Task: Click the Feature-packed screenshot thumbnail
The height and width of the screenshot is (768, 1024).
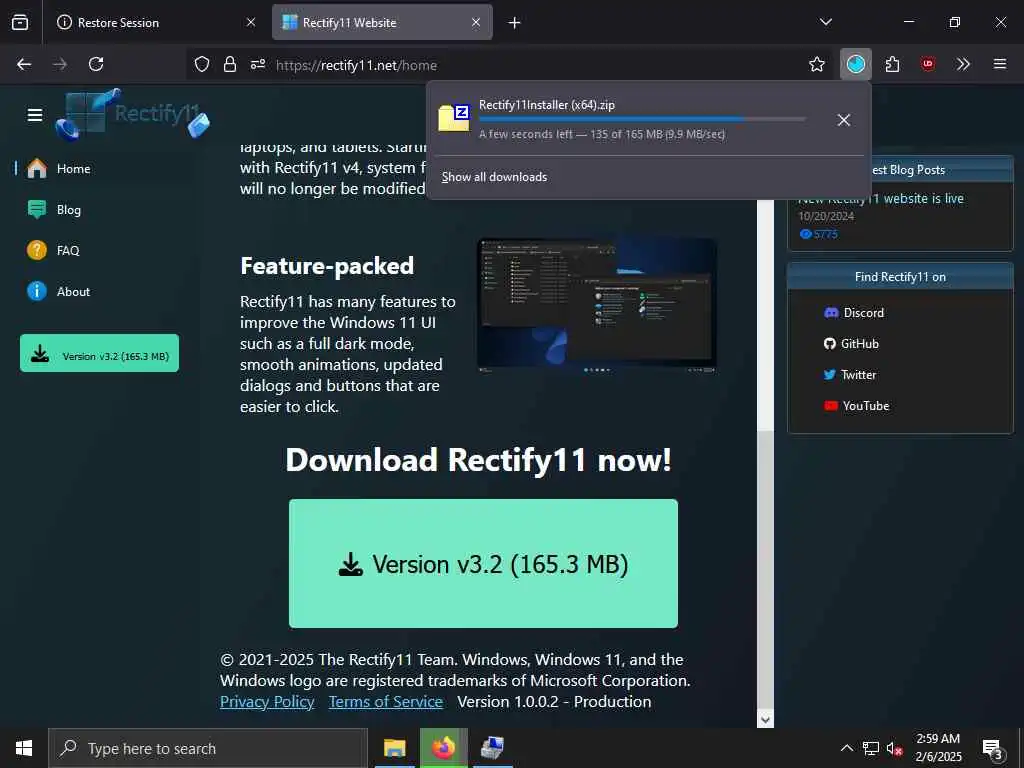Action: [596, 306]
